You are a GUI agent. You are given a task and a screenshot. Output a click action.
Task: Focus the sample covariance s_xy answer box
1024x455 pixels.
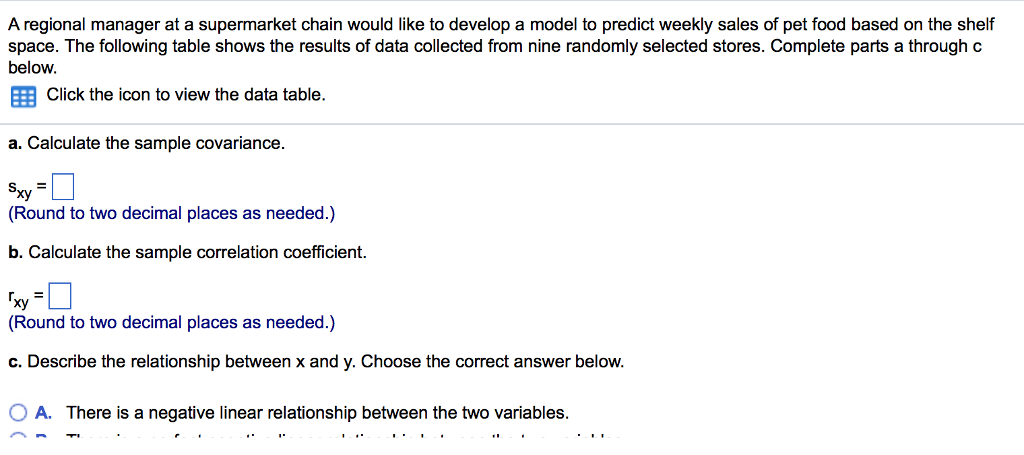[x=64, y=189]
